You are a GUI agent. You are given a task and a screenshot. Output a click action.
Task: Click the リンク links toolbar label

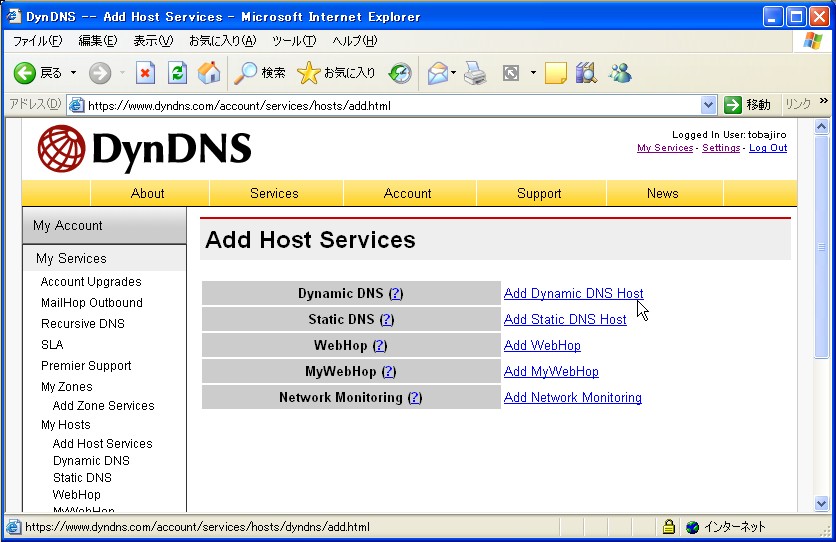point(798,104)
